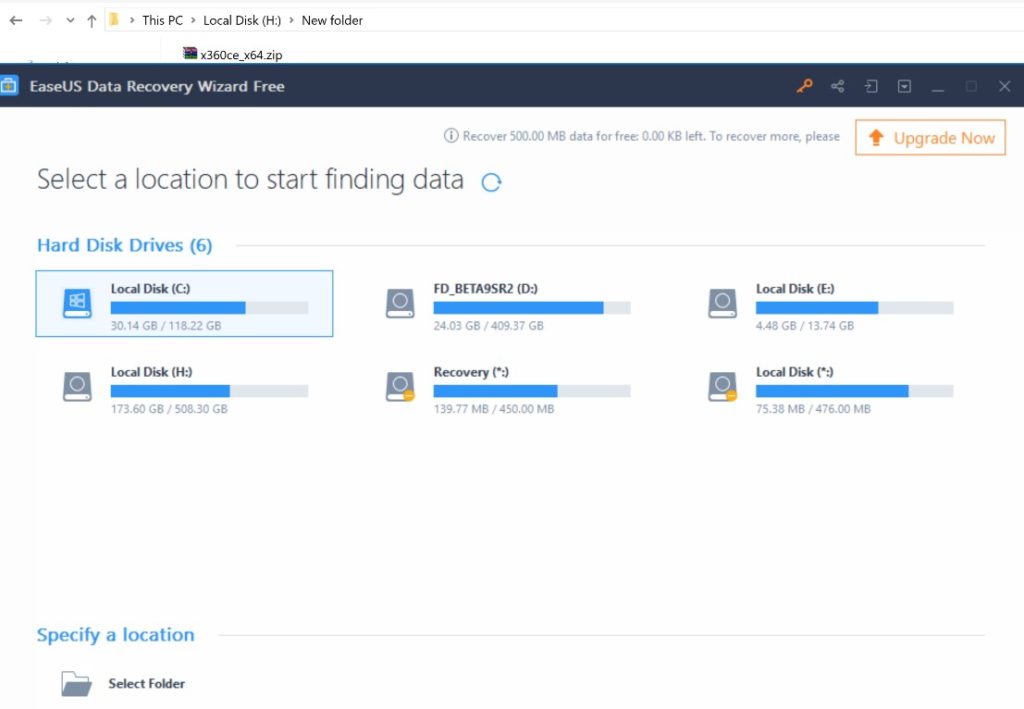This screenshot has height=709, width=1024.
Task: Go up one folder in File Explorer
Action: [x=91, y=21]
